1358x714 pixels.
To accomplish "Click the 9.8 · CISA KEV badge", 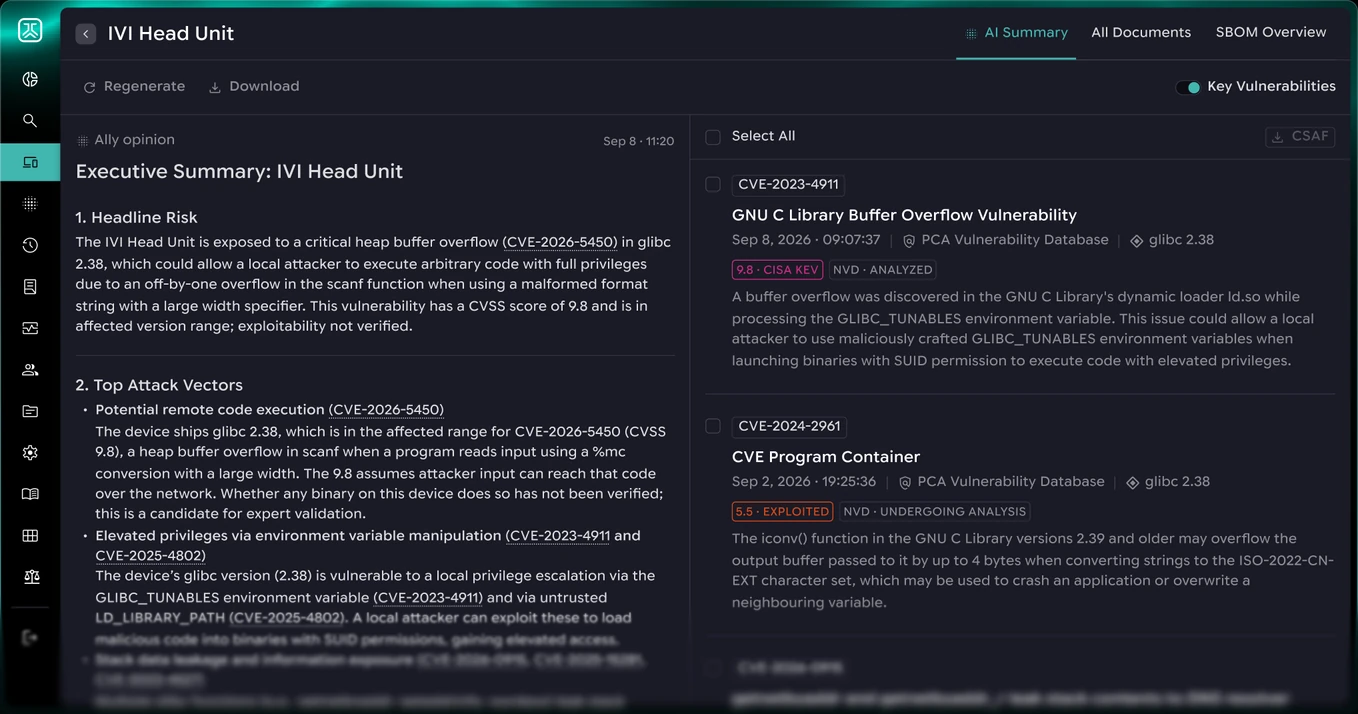I will pyautogui.click(x=777, y=269).
